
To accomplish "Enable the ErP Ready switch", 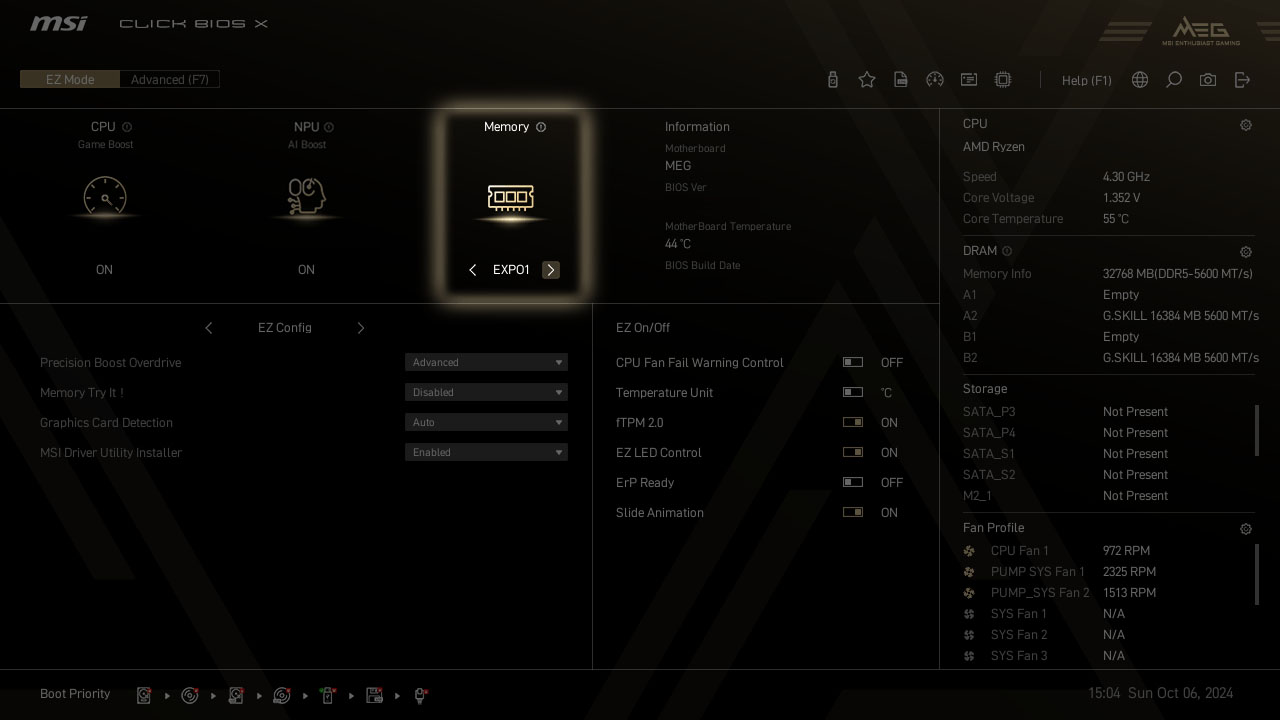I will [853, 483].
